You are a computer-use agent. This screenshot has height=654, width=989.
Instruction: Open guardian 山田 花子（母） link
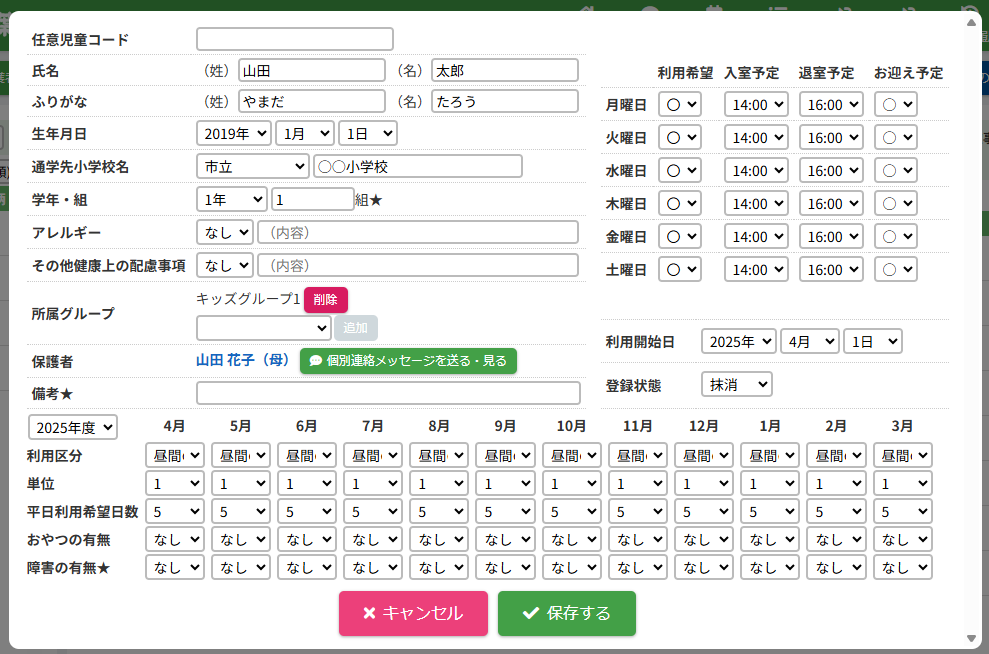243,360
